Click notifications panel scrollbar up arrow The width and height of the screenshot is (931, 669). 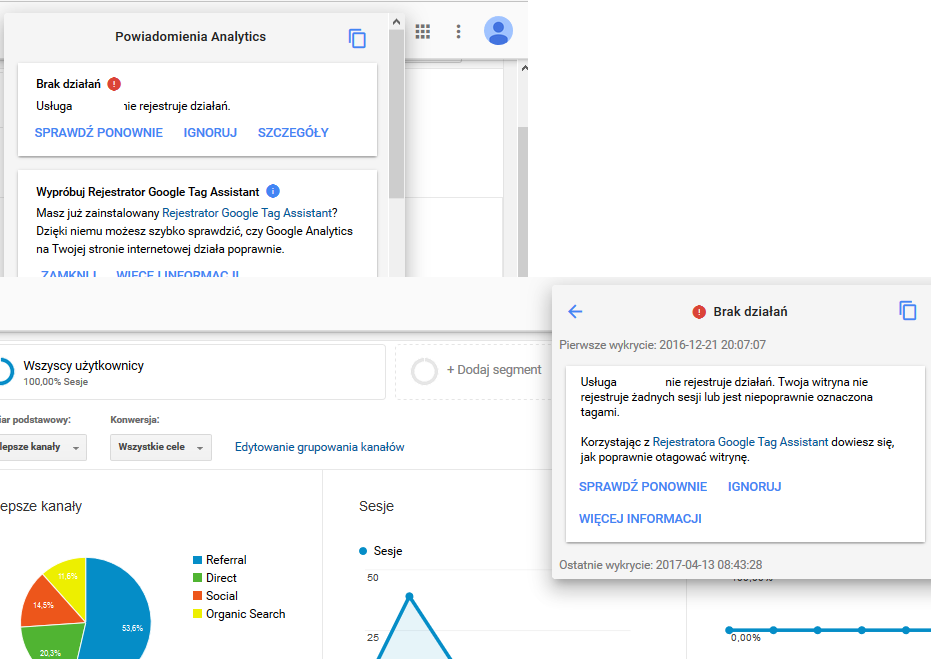click(397, 22)
